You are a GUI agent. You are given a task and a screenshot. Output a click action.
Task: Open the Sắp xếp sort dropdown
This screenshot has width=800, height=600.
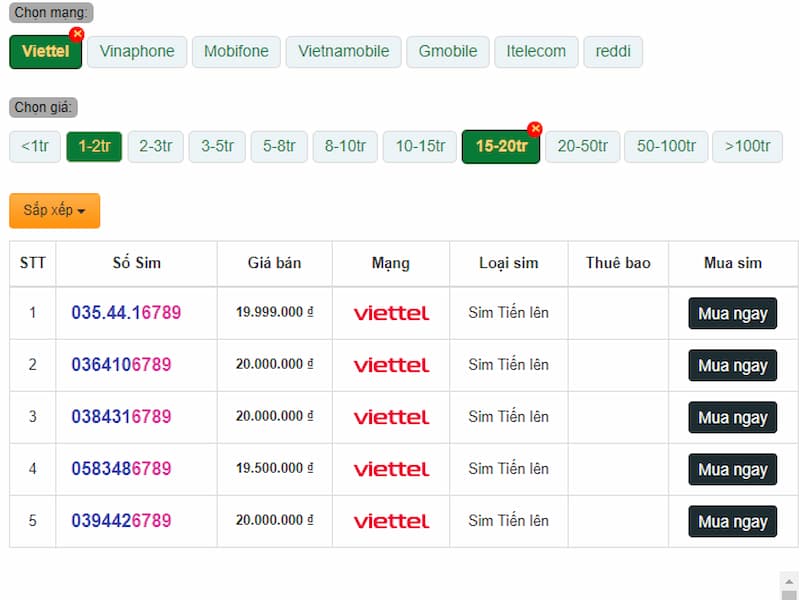[55, 210]
